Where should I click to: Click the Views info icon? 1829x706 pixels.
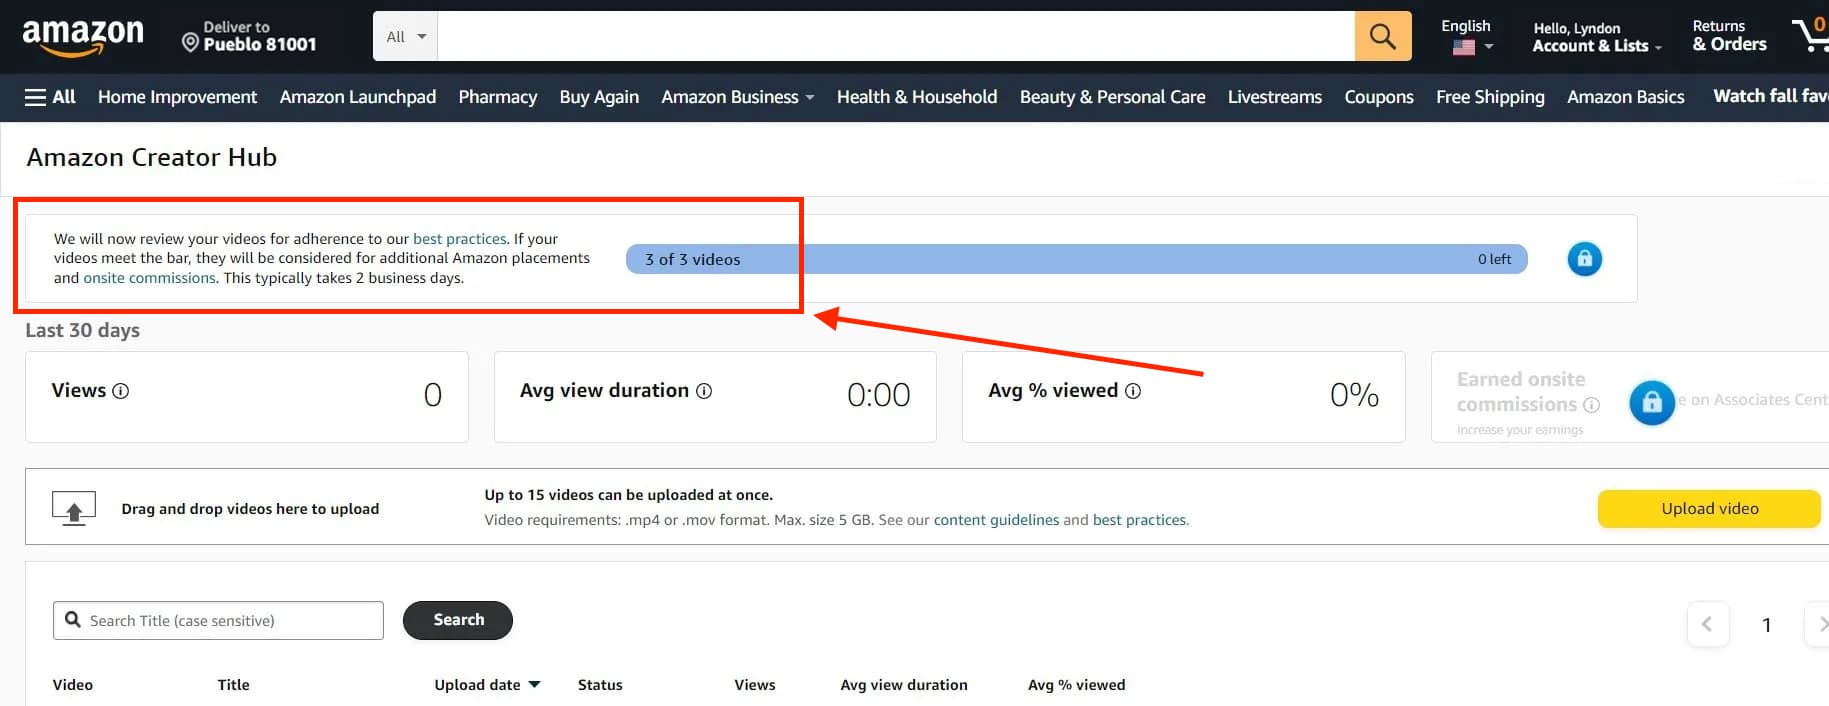121,391
